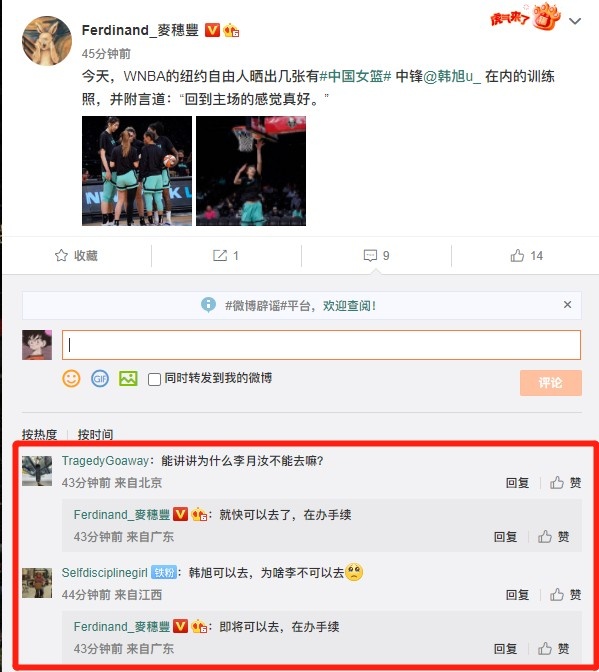Close the 微博辟谣 notice banner
Image resolution: width=599 pixels, height=672 pixels.
pyautogui.click(x=567, y=304)
